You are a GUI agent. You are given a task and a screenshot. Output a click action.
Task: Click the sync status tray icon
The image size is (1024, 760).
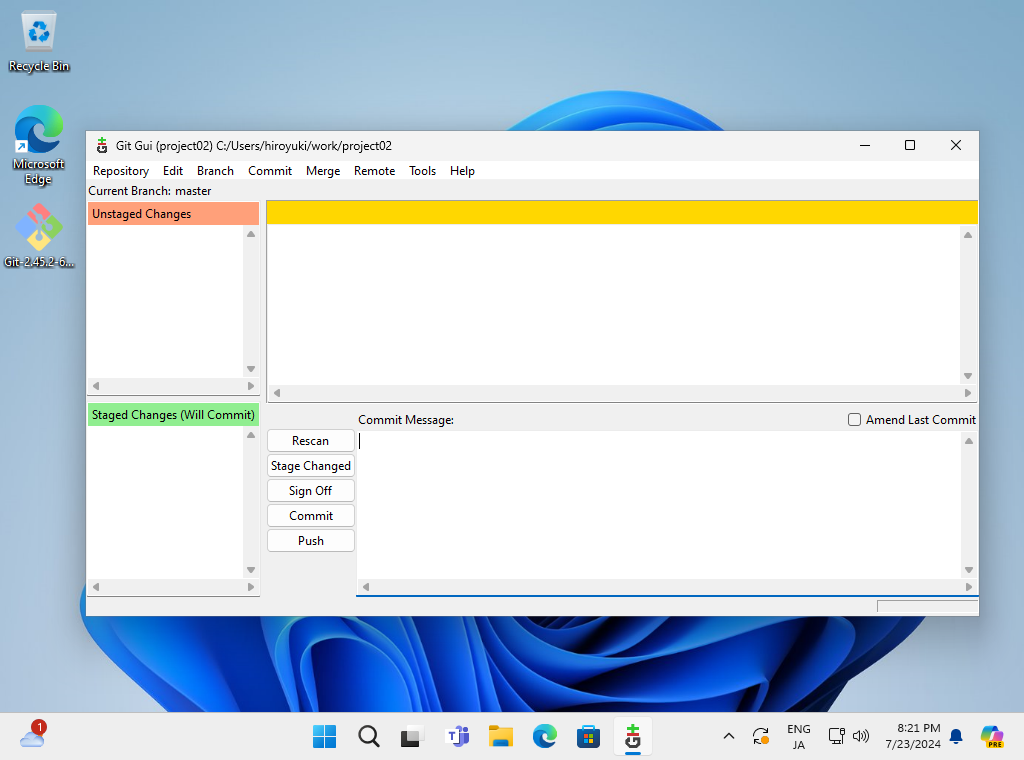[761, 736]
